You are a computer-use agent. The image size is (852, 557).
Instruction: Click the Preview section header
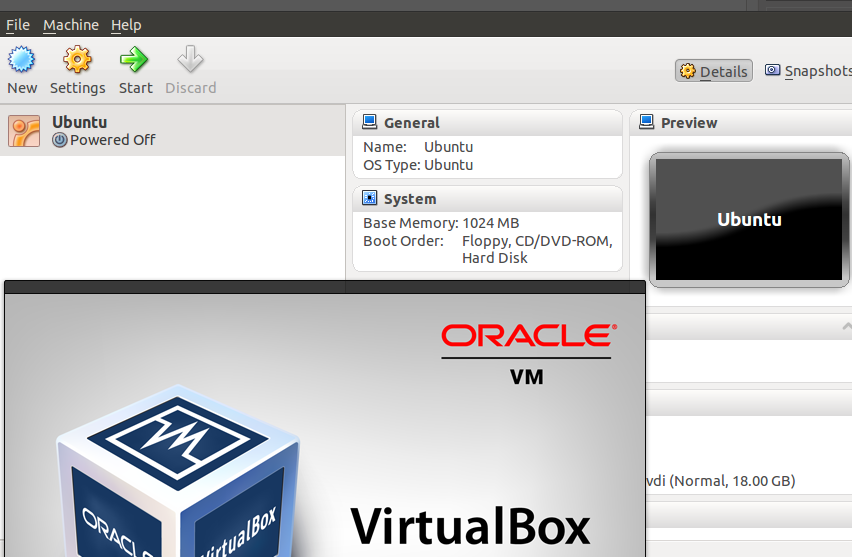point(741,123)
